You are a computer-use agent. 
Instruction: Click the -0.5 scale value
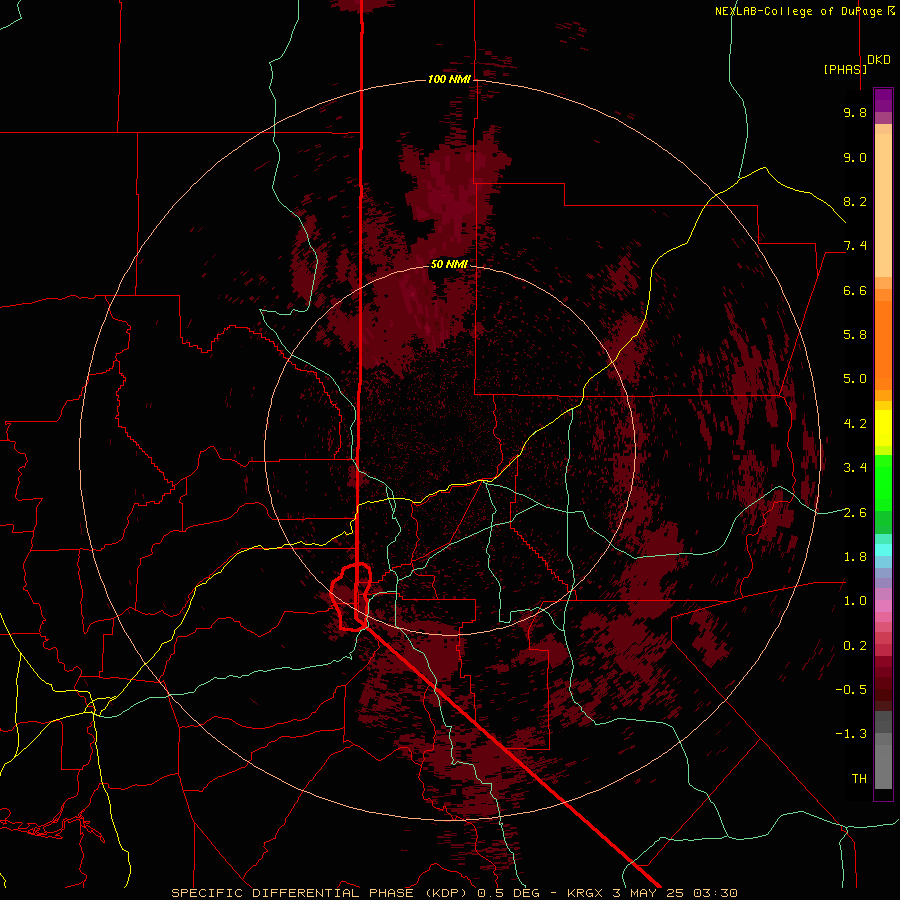click(851, 690)
